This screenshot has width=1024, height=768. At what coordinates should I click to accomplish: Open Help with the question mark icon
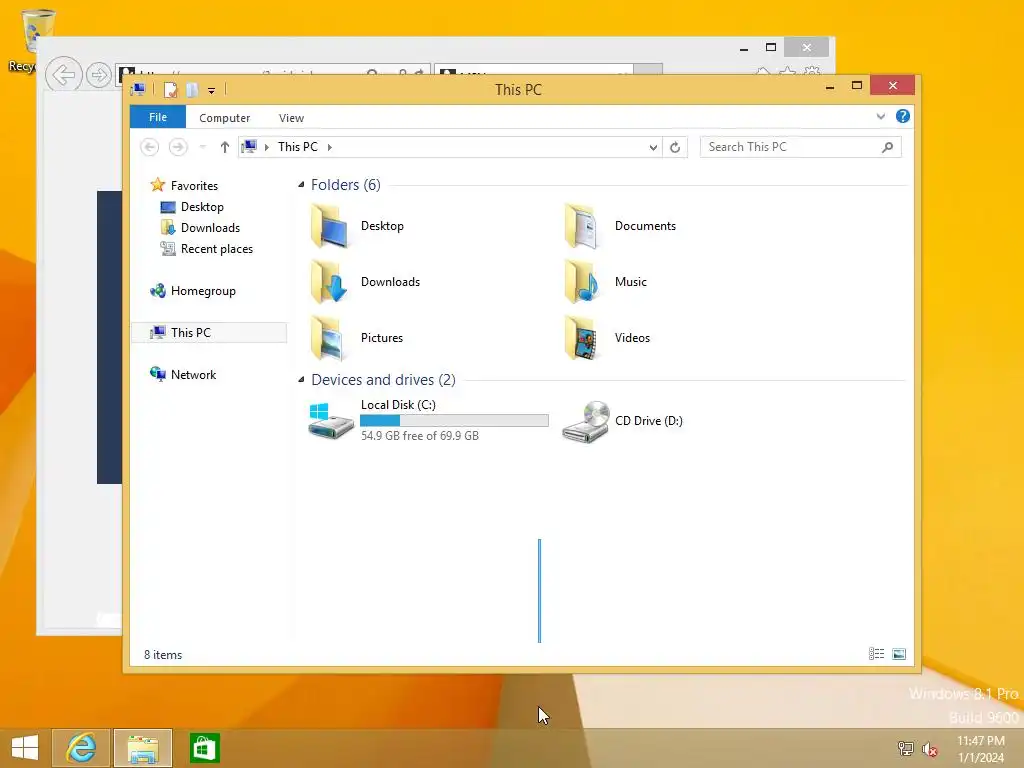click(903, 116)
